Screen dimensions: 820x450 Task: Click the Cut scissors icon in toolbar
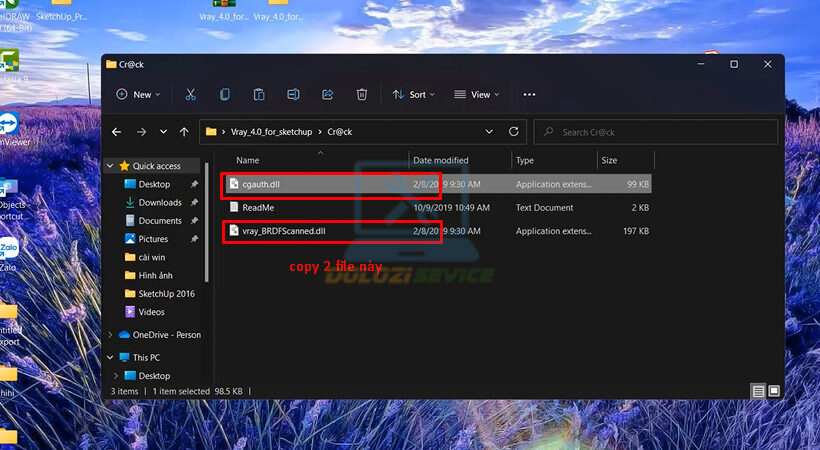190,94
